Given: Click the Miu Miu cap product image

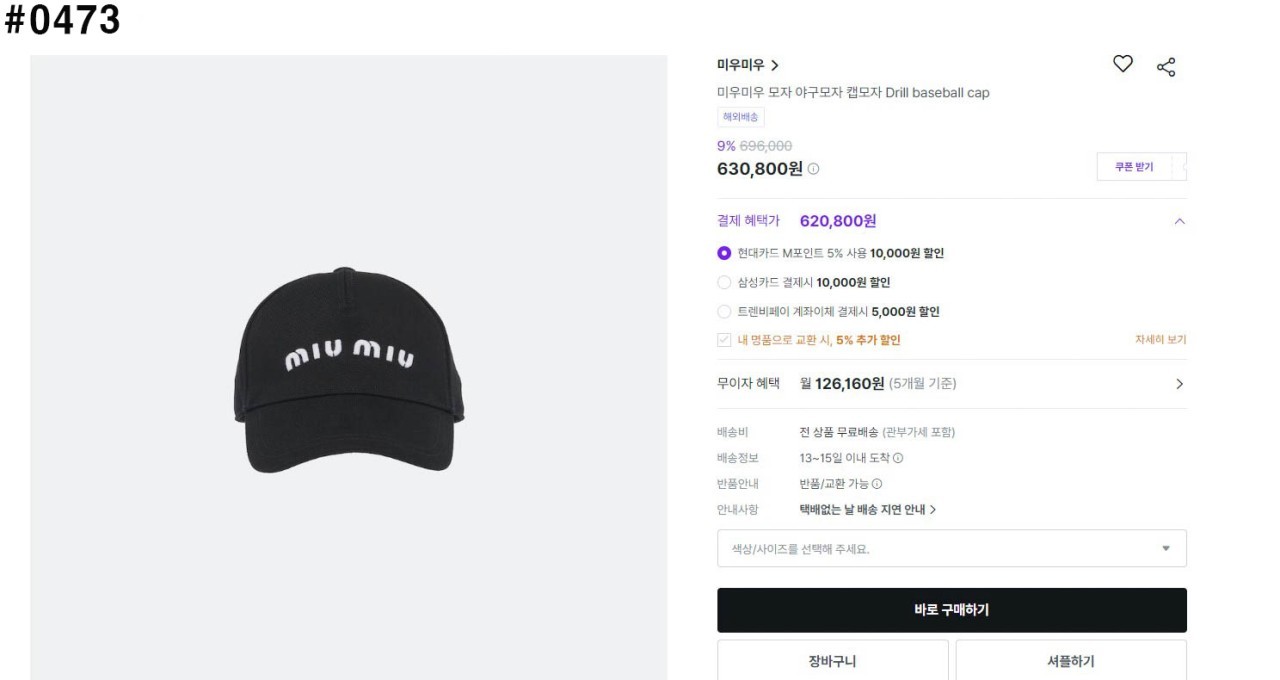Looking at the screenshot, I should (x=349, y=369).
